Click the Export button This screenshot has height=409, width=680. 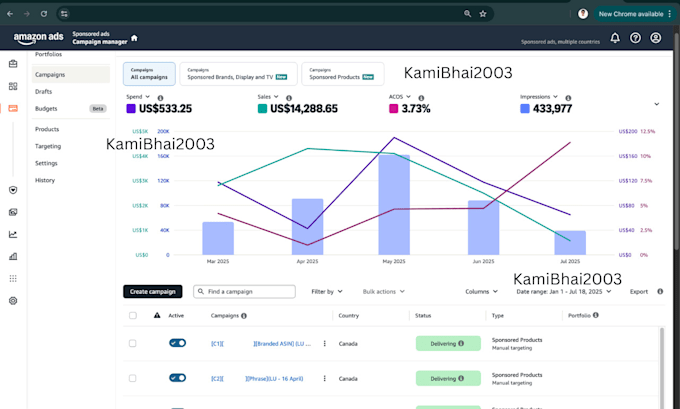click(639, 291)
